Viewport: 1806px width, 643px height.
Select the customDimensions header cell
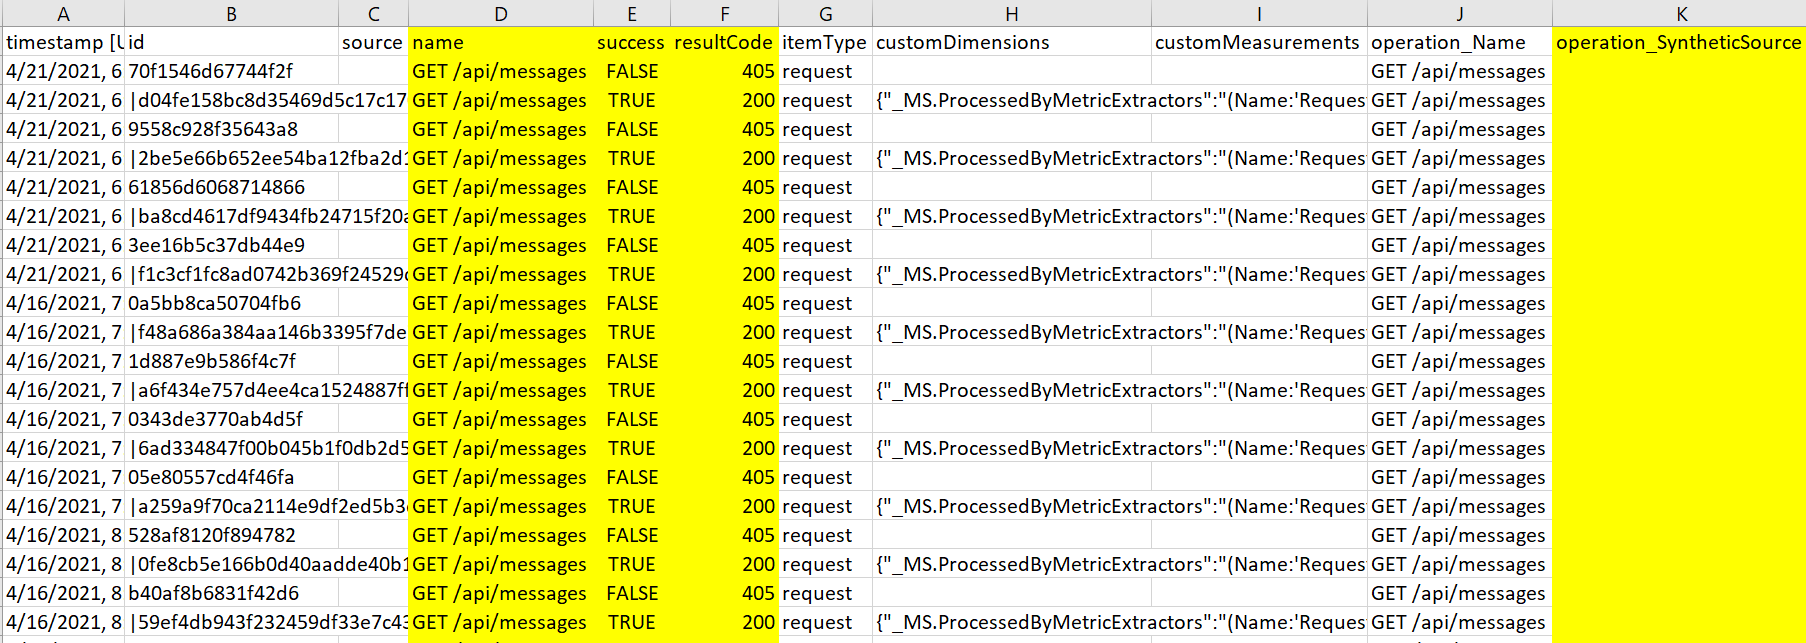1010,42
